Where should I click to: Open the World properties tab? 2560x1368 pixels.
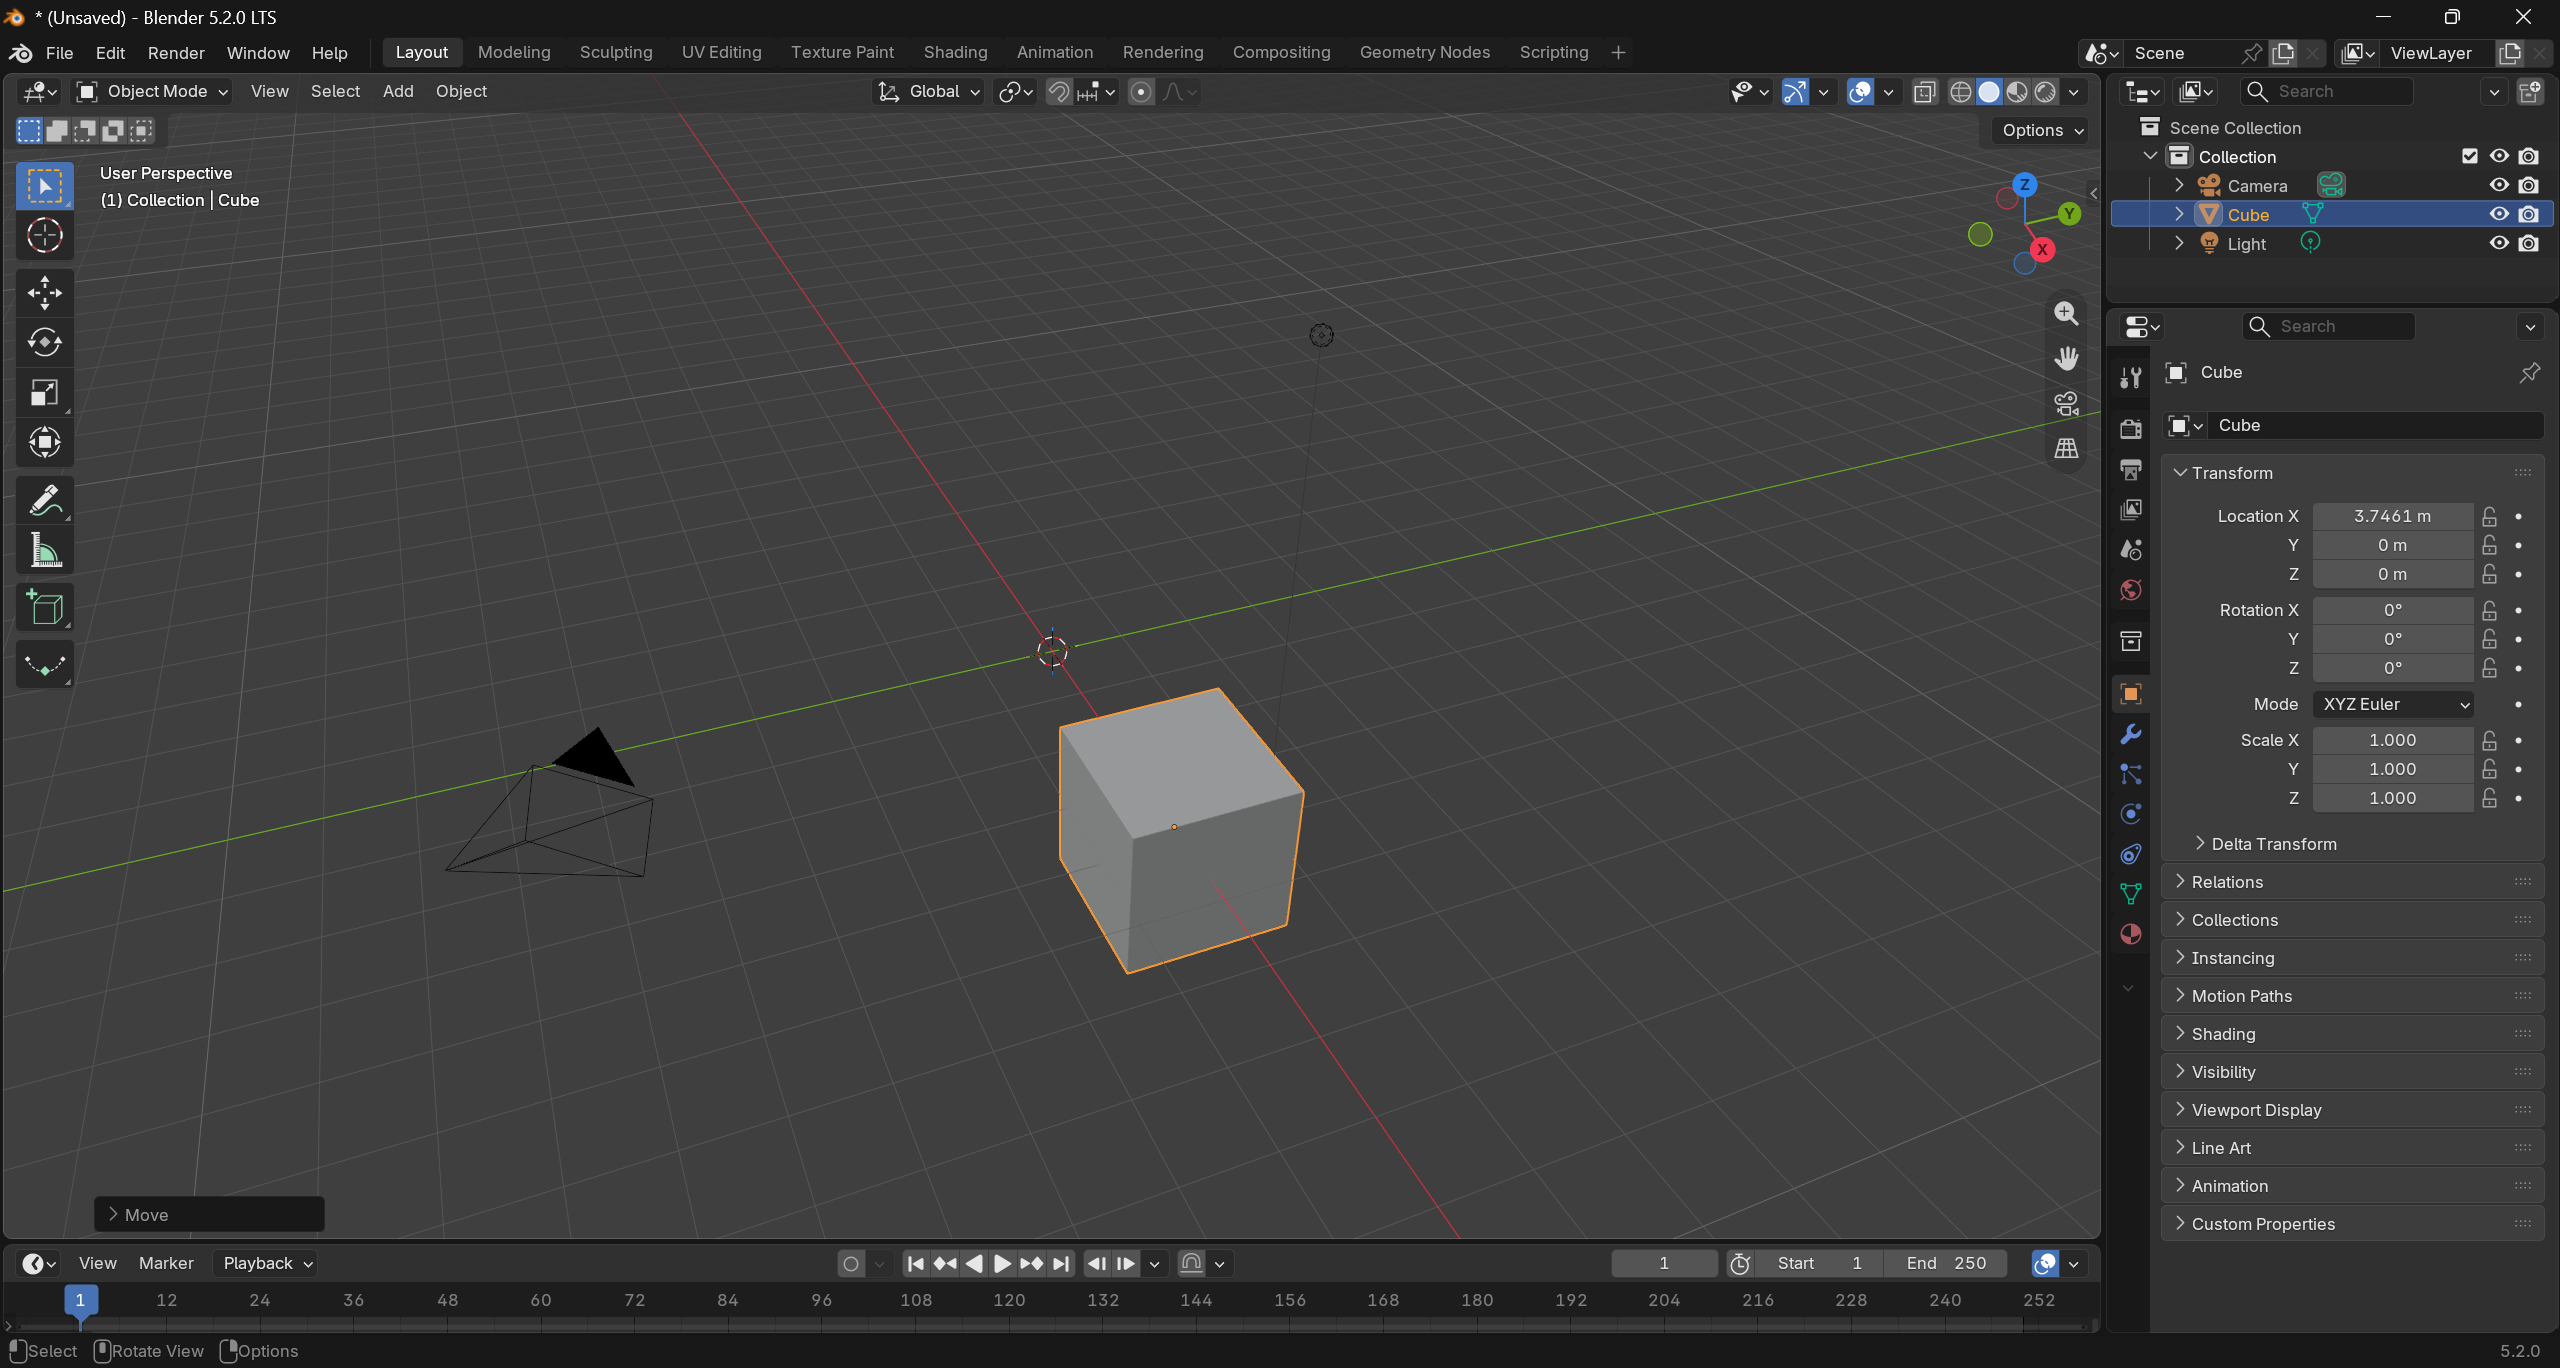pyautogui.click(x=2131, y=590)
